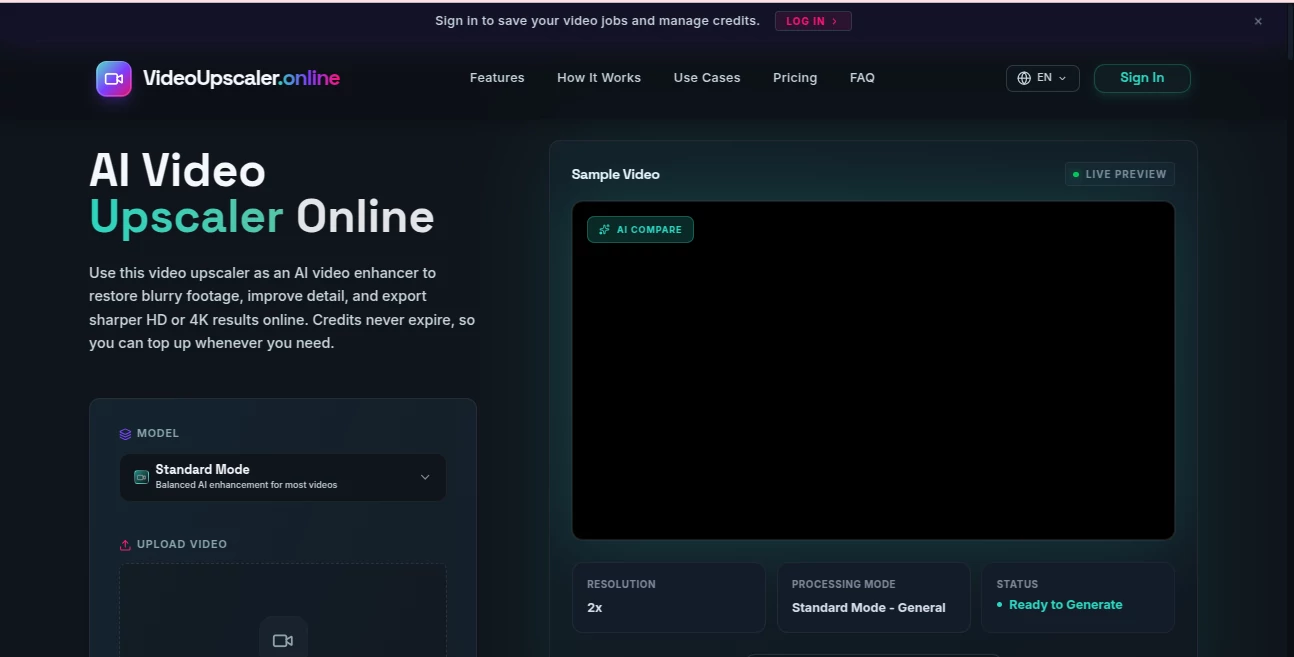Click the green dot beside Ready to Generate
The height and width of the screenshot is (657, 1294).
pos(998,605)
